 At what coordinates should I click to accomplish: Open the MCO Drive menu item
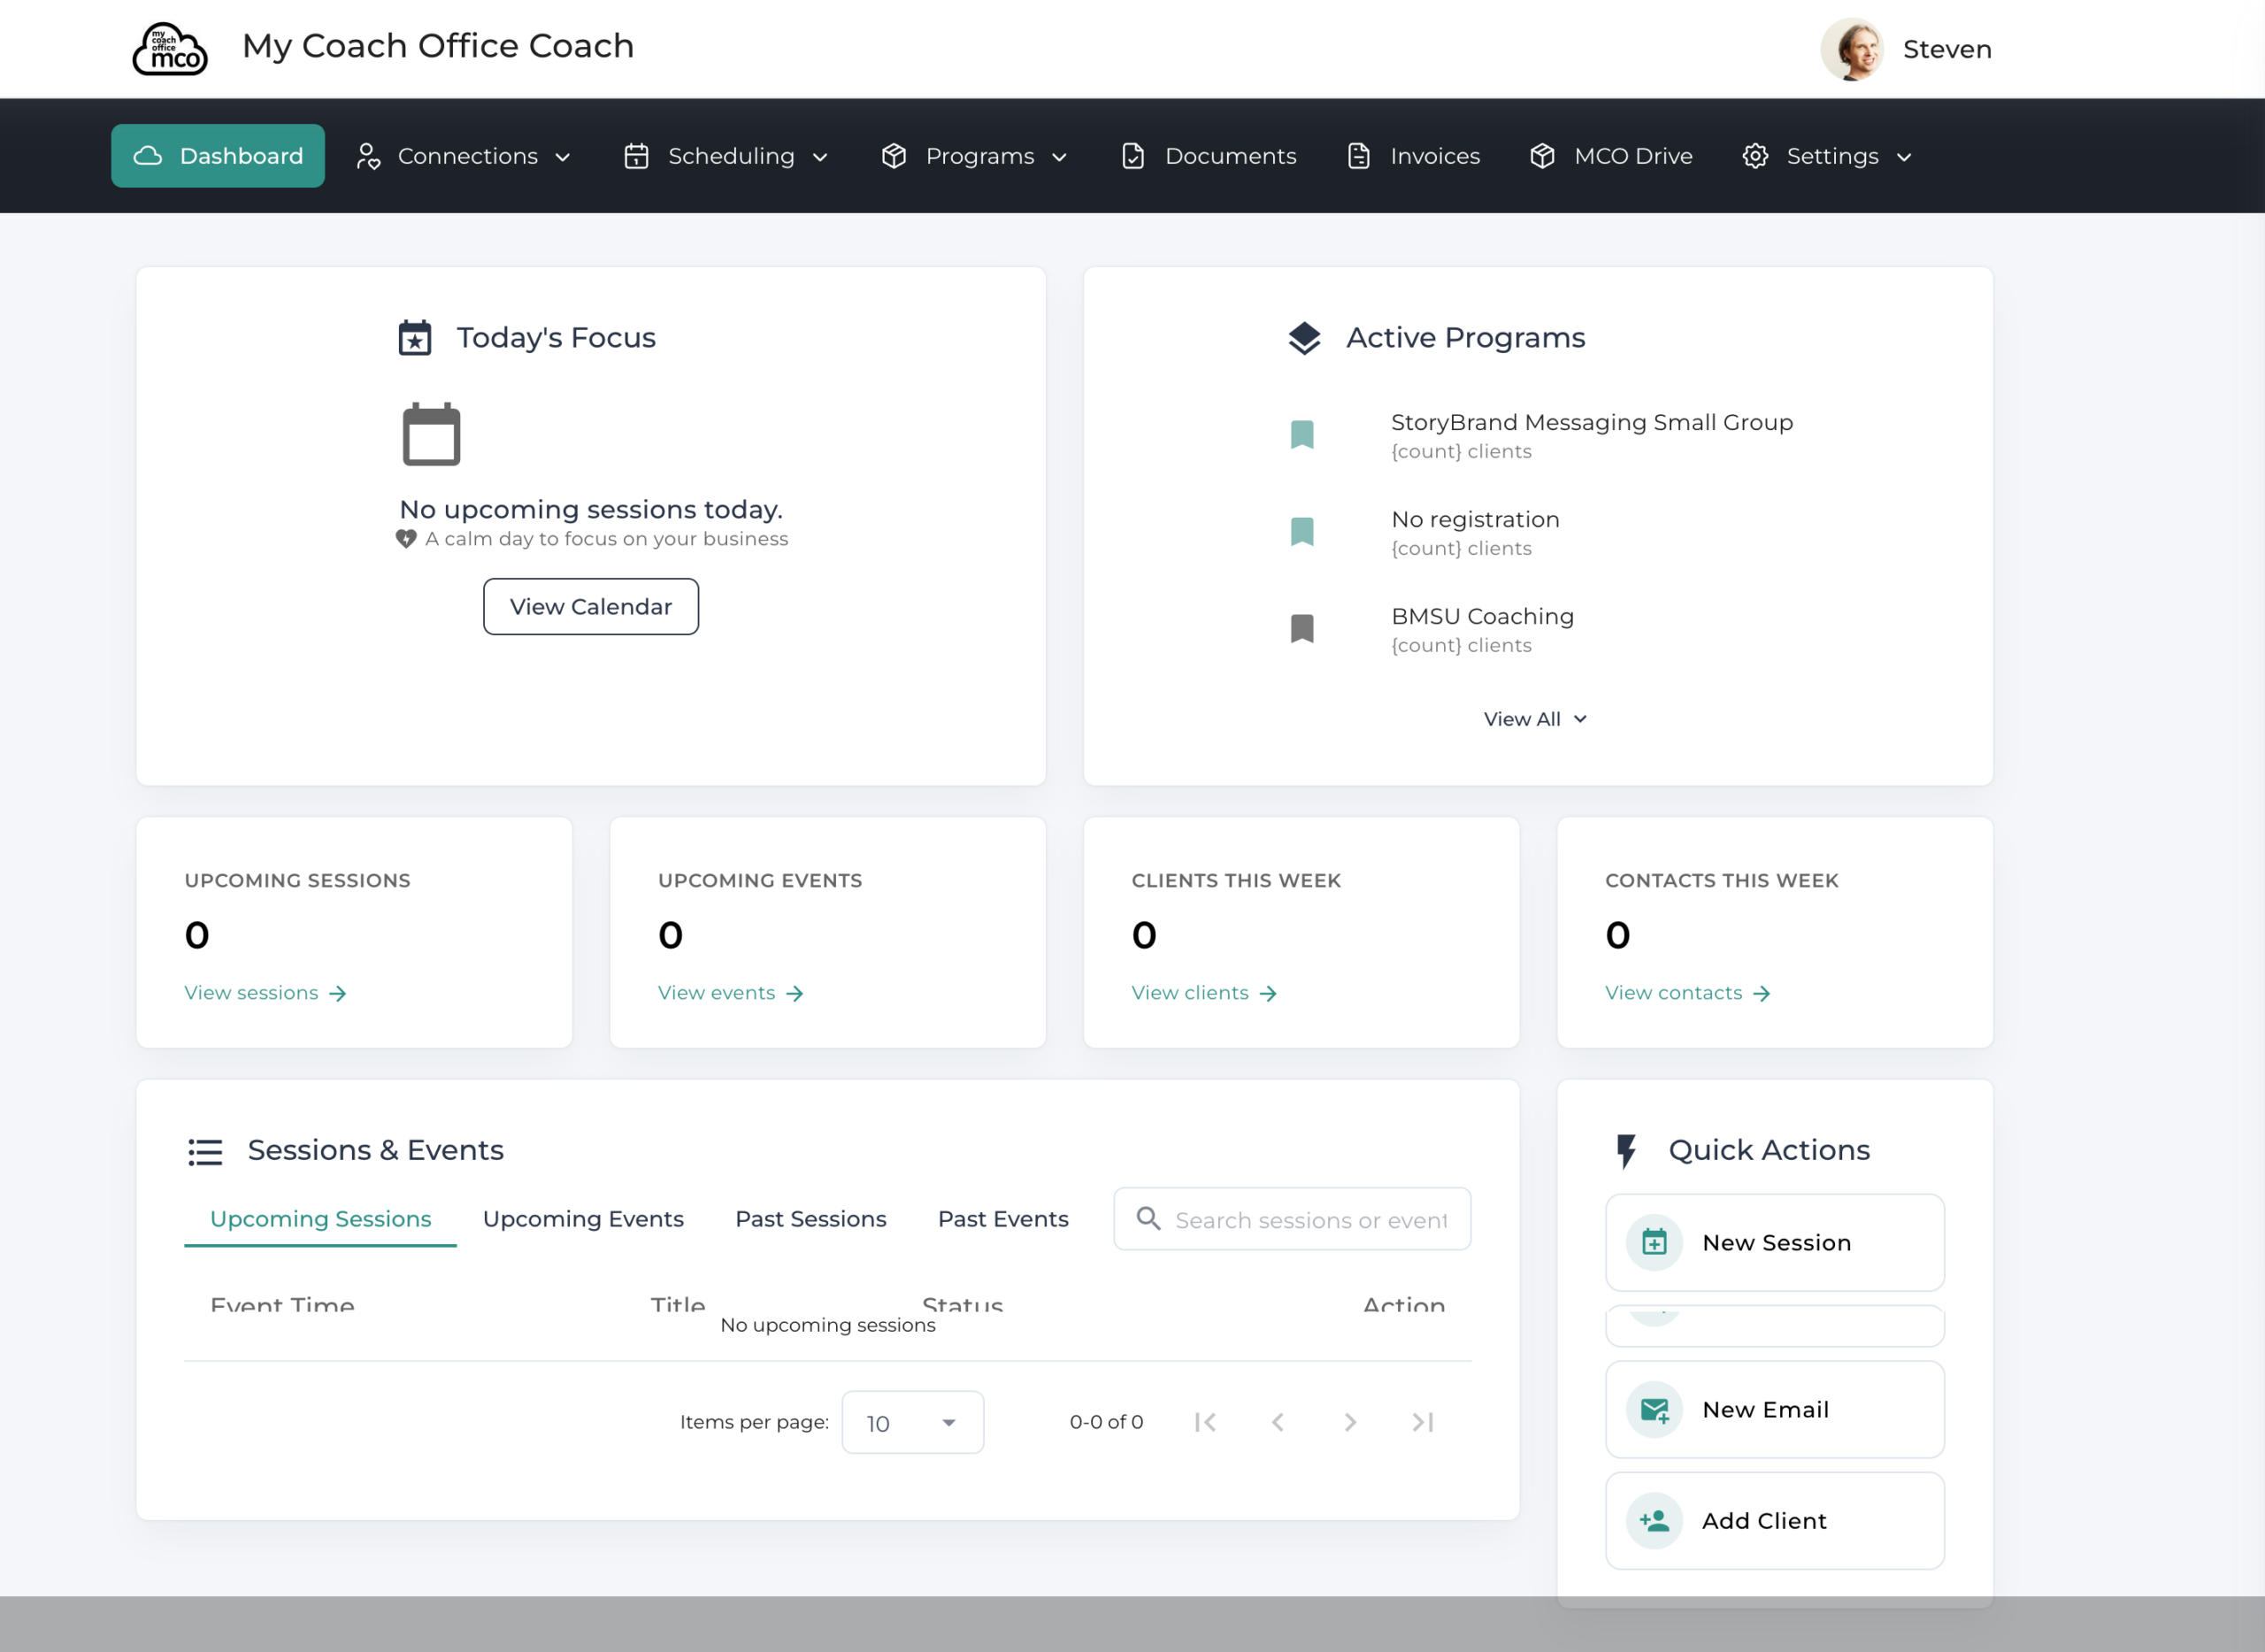click(x=1611, y=156)
